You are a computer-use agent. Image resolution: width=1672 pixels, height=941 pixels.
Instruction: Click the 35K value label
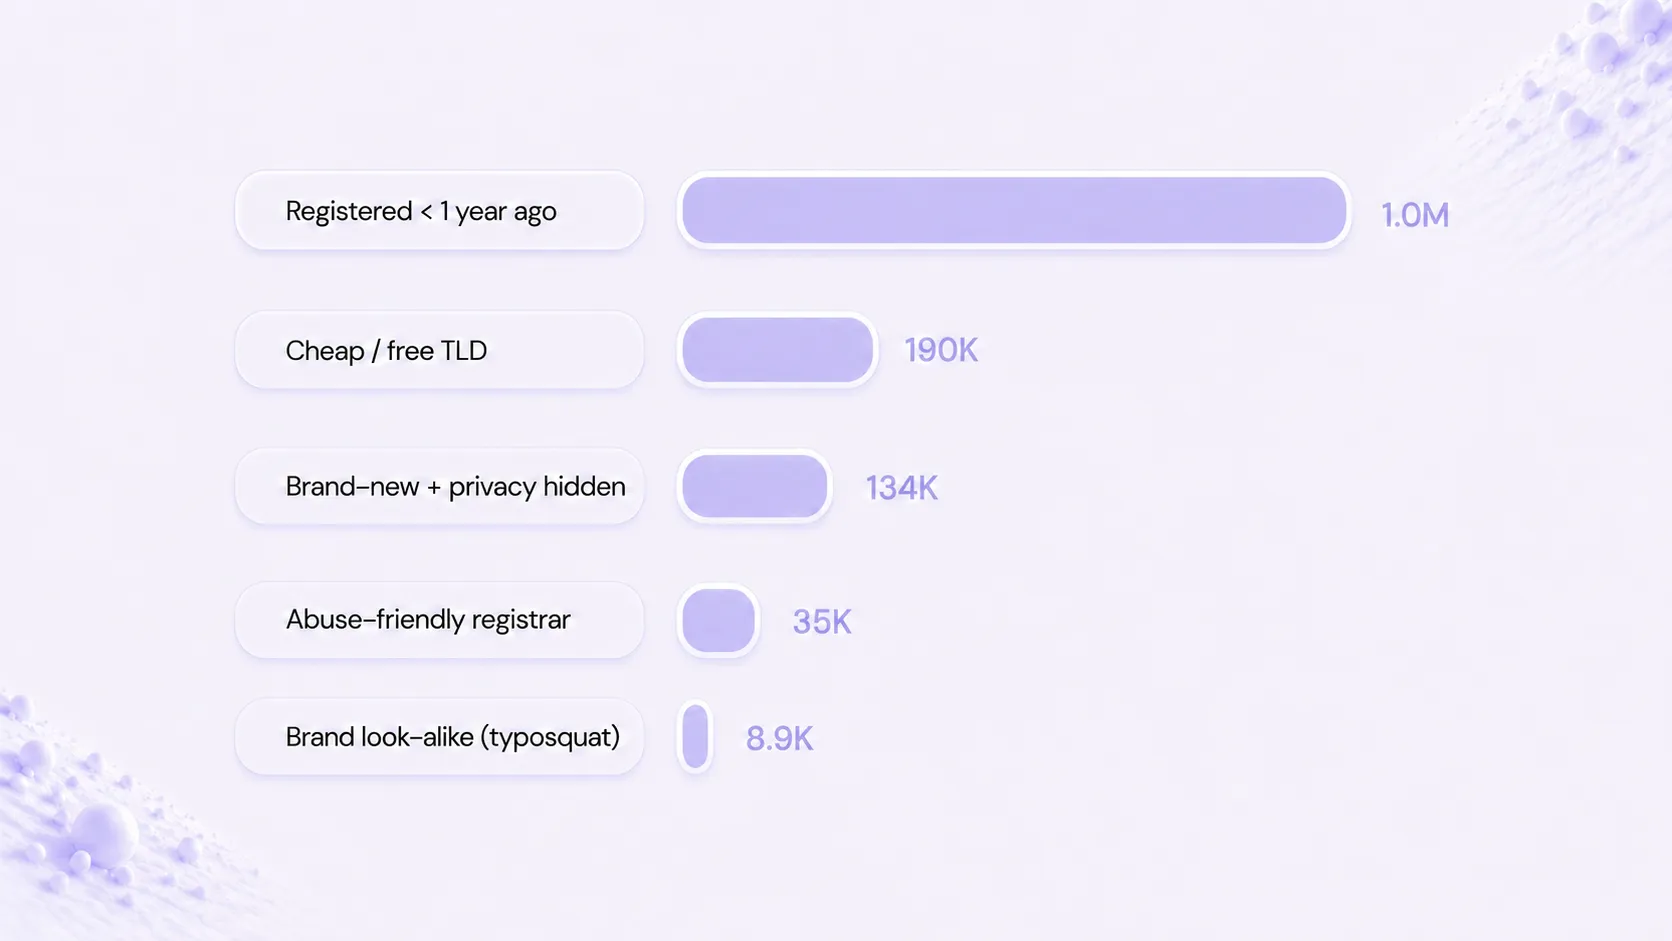point(822,622)
